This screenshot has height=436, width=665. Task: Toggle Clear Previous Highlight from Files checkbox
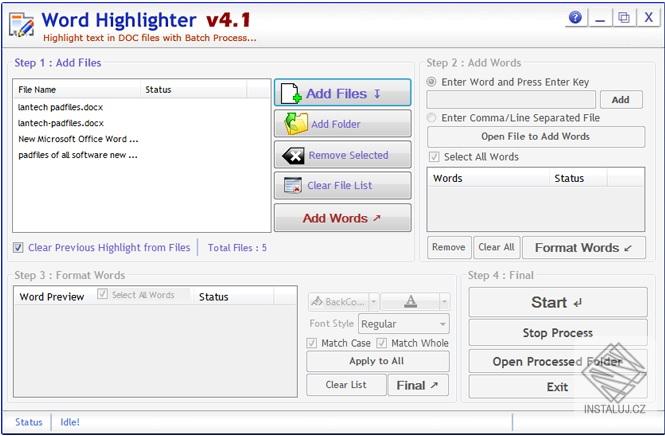coord(18,247)
